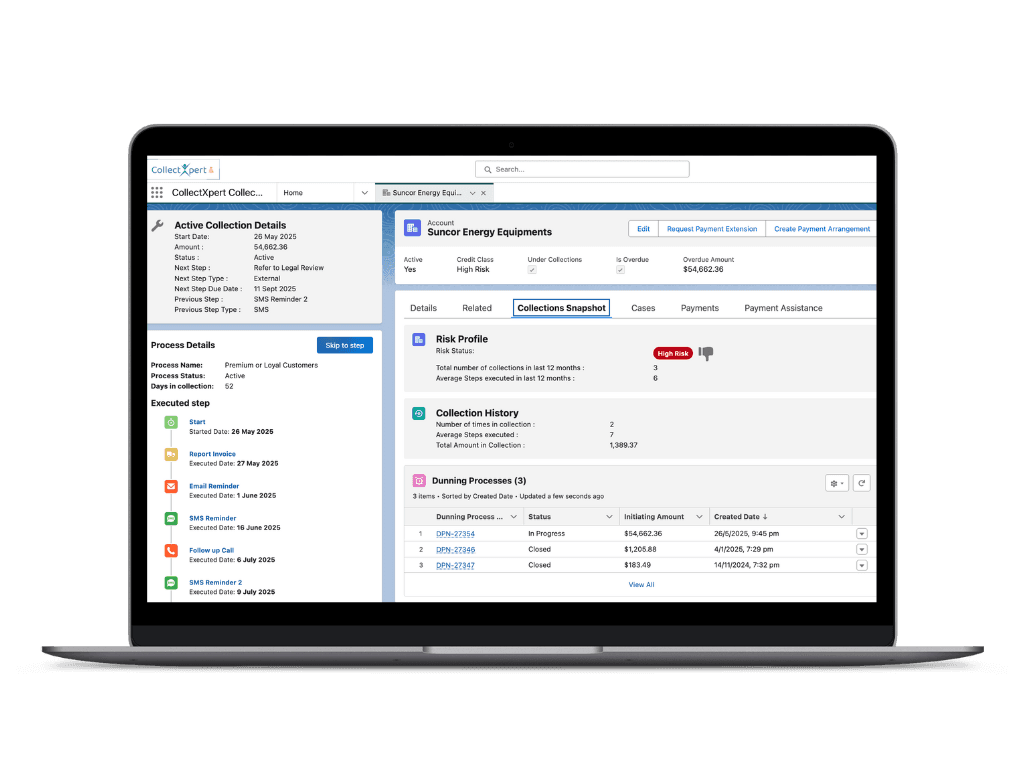Viewport: 1024px width, 768px height.
Task: Click the View All link
Action: pyautogui.click(x=641, y=585)
